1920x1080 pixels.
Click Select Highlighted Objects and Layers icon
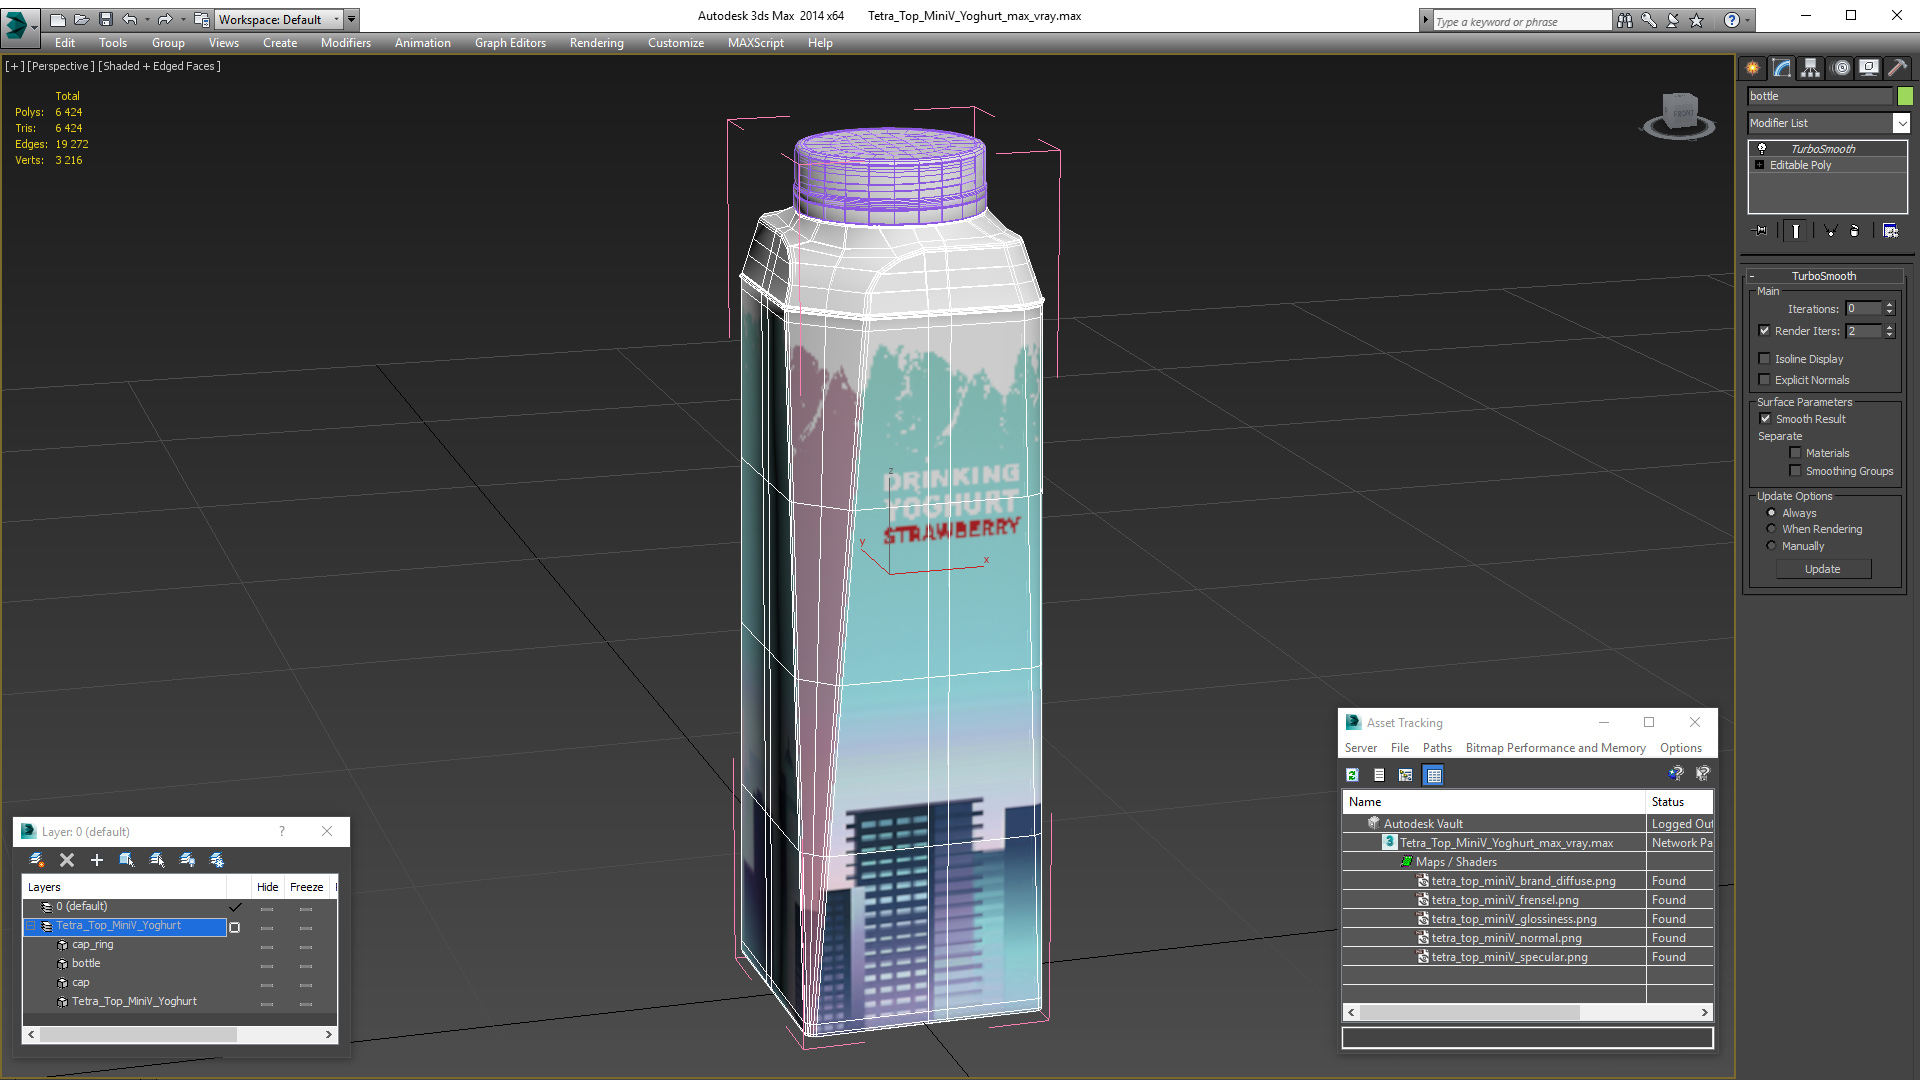127,860
